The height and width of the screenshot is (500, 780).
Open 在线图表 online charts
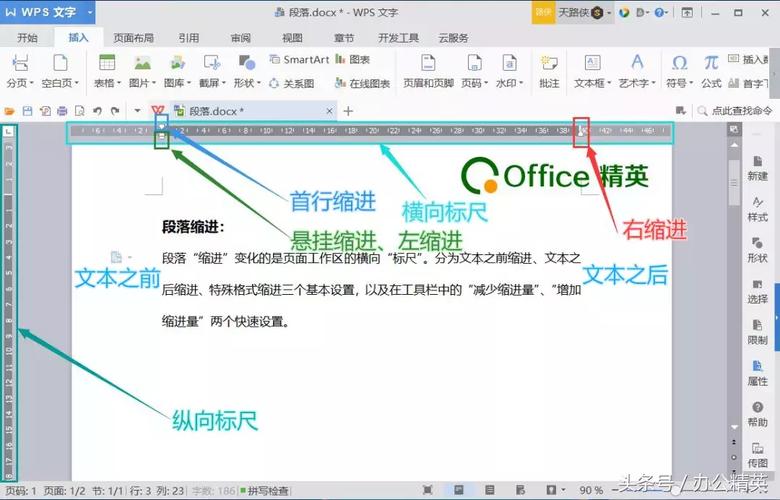362,84
